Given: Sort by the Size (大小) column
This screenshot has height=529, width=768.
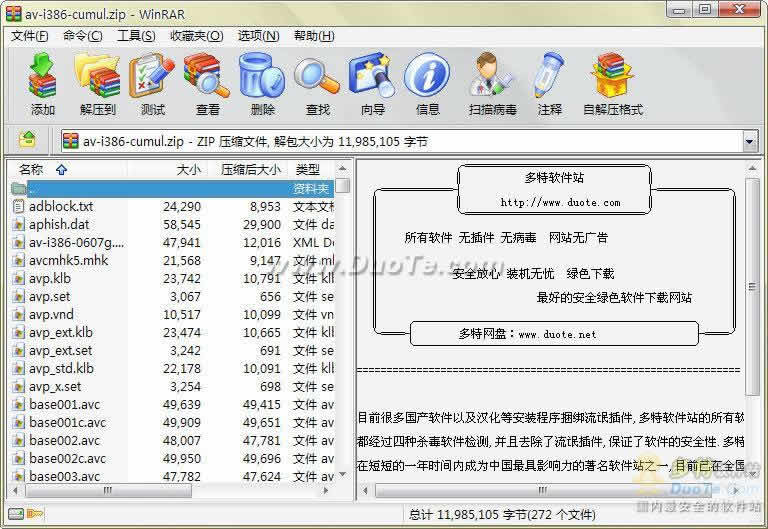Looking at the screenshot, I should tap(167, 169).
